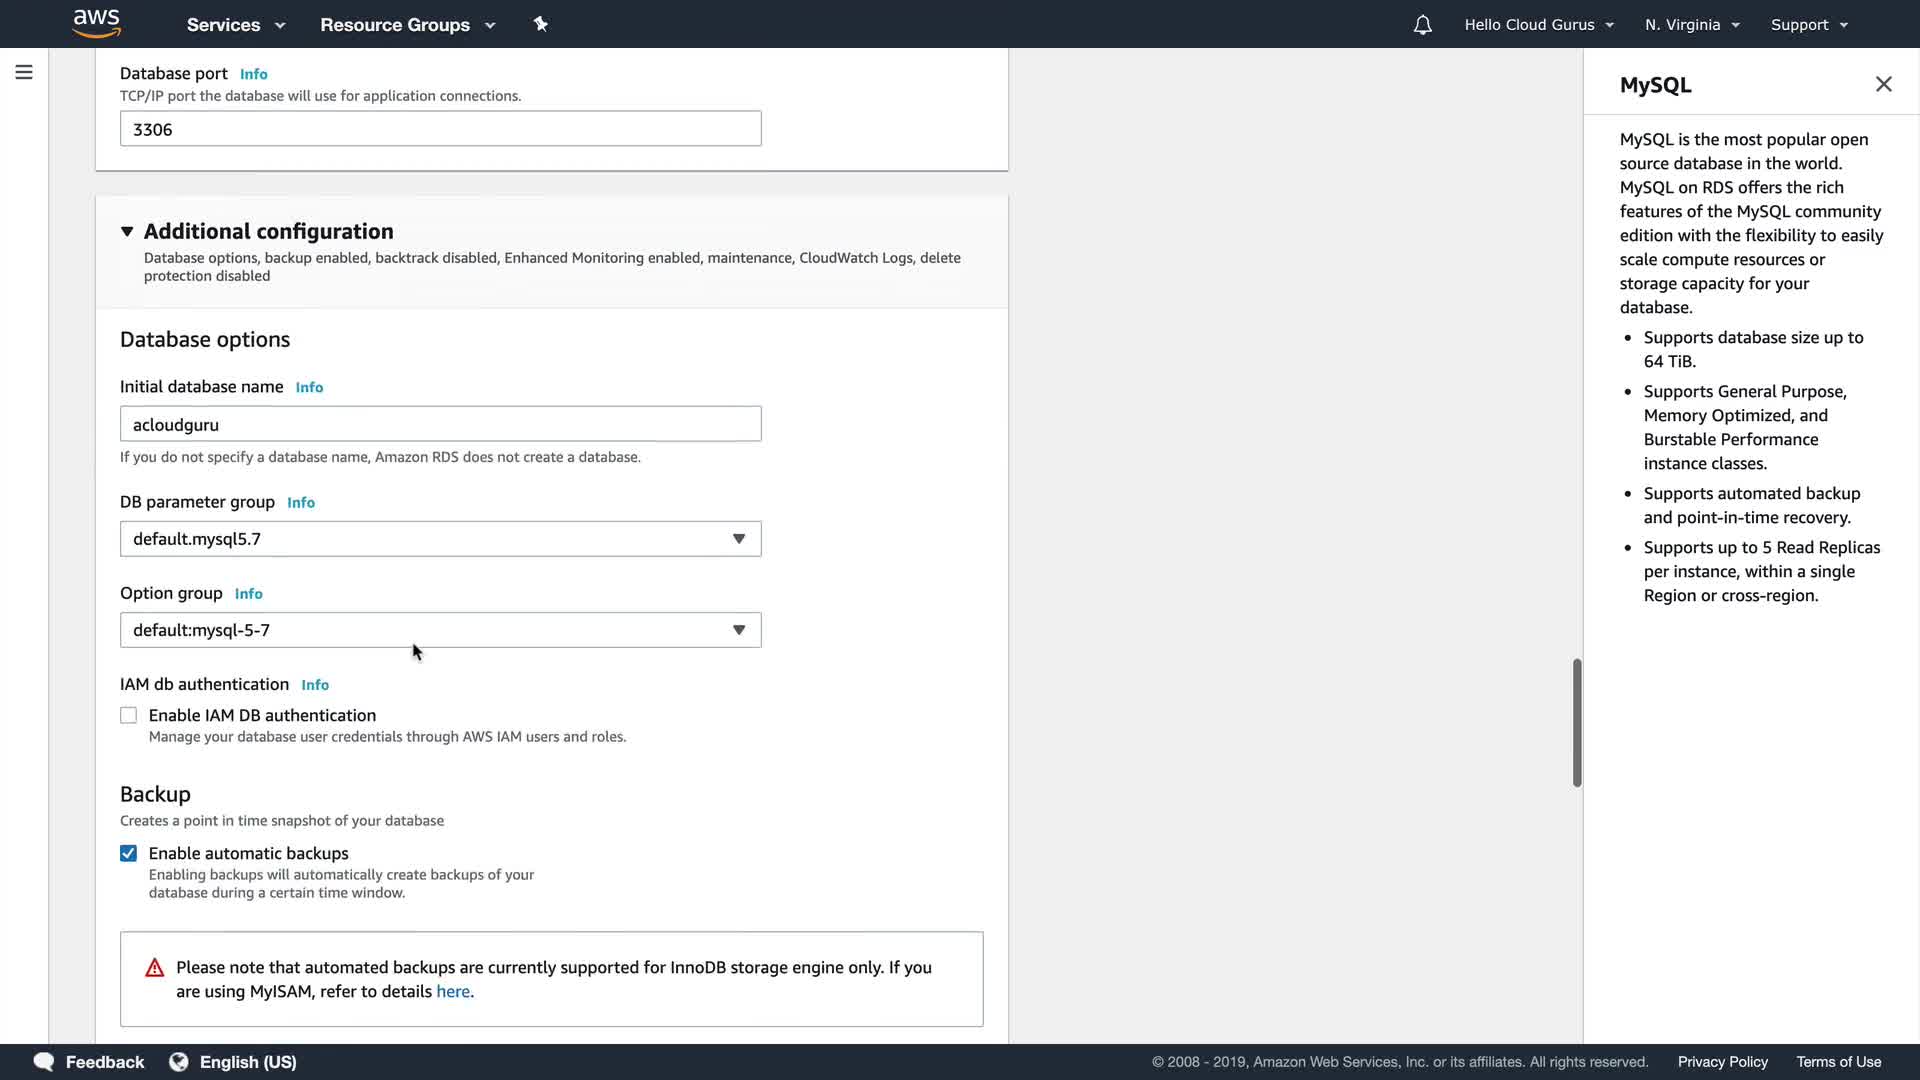Open the hamburger side navigation menu
This screenshot has height=1080, width=1920.
(24, 72)
